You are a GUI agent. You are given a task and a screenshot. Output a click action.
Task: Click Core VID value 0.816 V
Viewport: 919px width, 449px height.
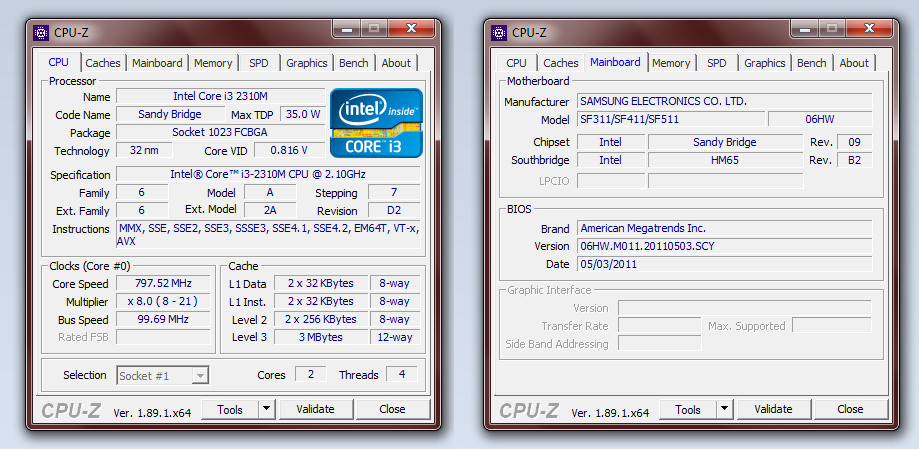tap(290, 150)
